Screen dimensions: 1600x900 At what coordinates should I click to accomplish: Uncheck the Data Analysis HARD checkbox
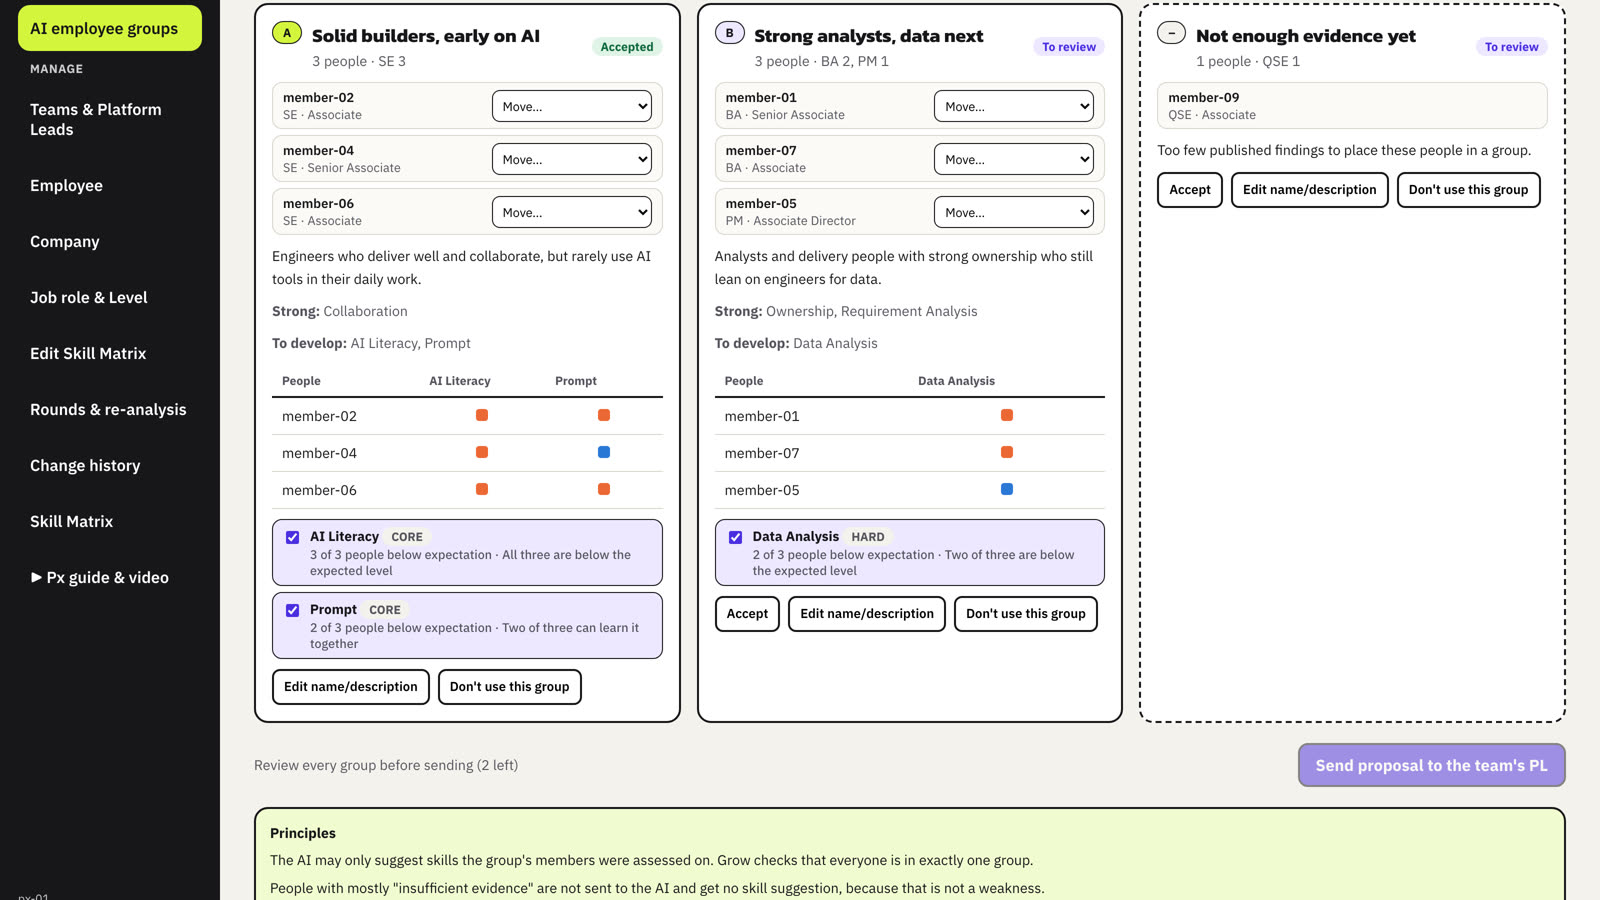click(736, 537)
